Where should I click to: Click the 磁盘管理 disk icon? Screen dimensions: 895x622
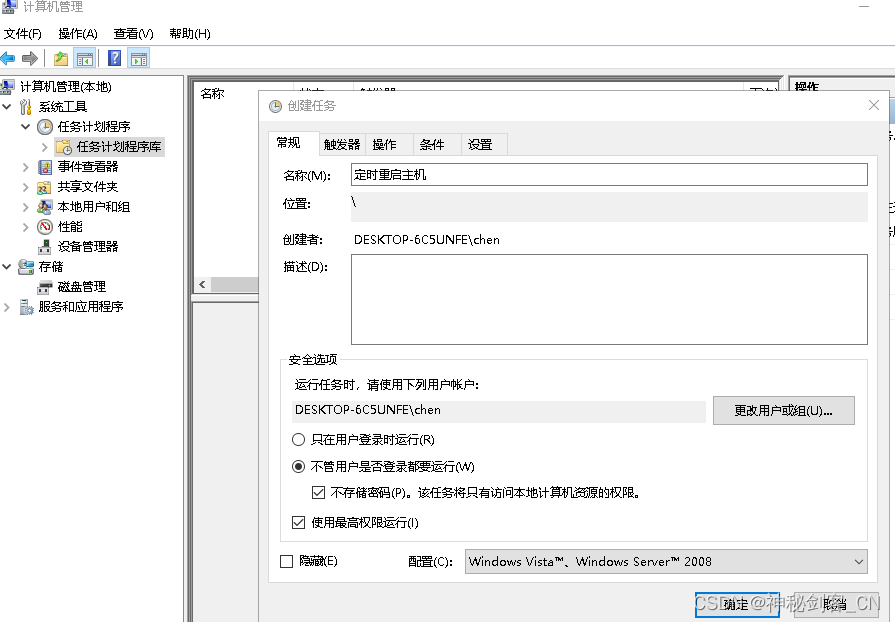45,286
